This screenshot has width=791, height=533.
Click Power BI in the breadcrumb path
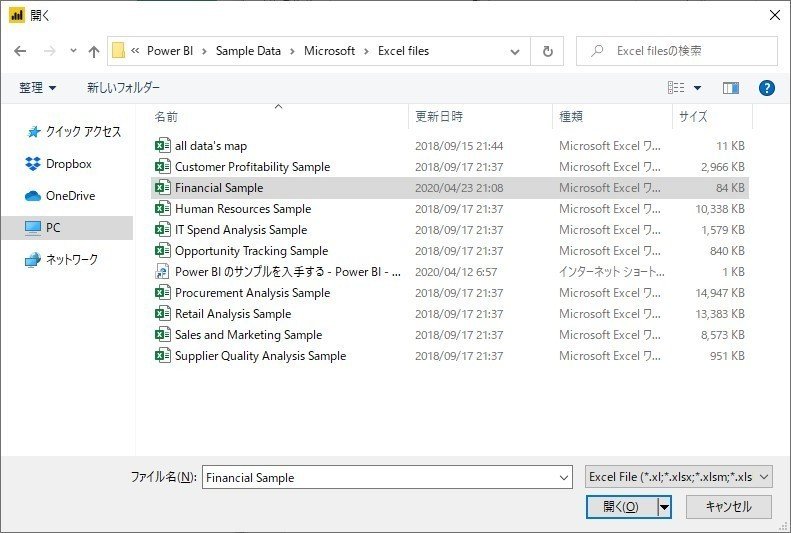170,51
